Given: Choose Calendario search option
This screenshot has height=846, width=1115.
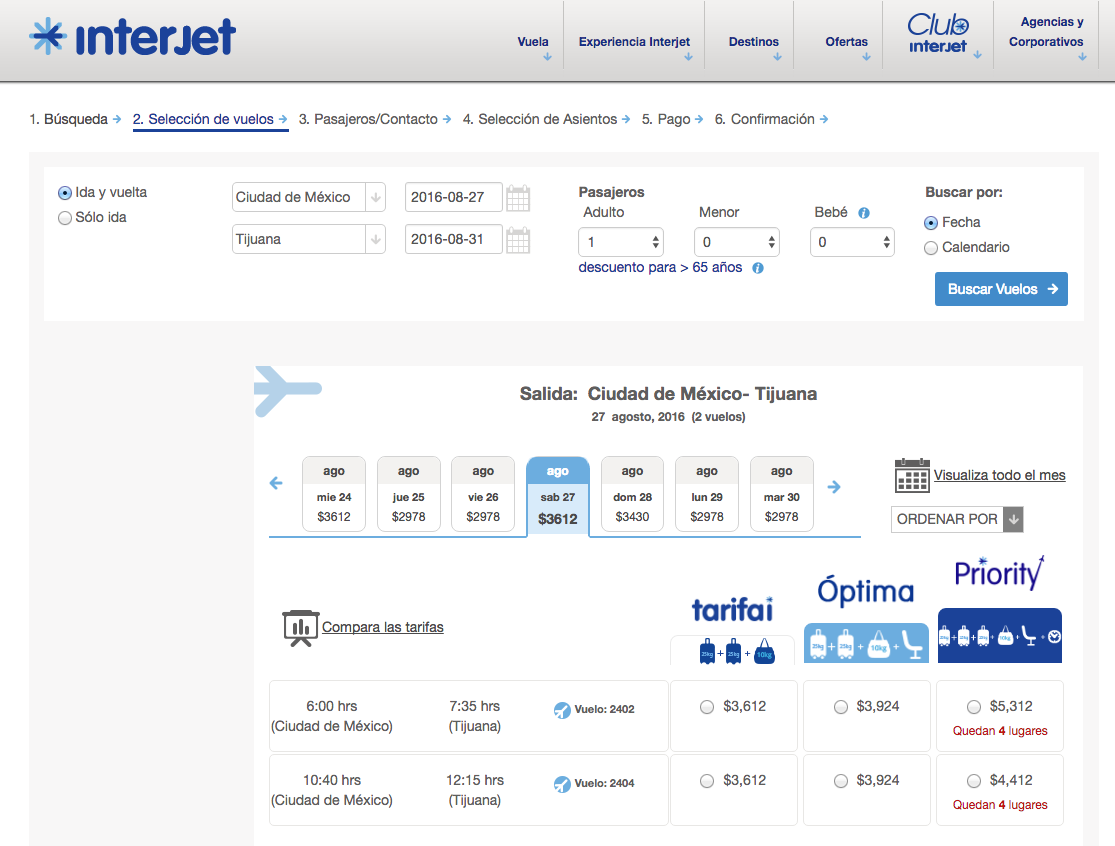Looking at the screenshot, I should pos(931,248).
